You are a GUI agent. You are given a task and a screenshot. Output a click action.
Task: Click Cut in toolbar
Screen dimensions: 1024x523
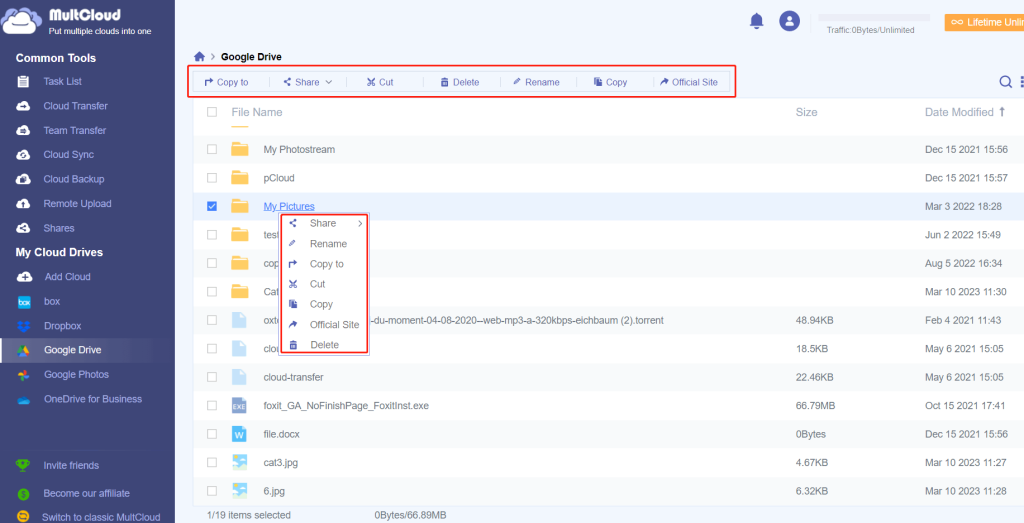pos(379,82)
